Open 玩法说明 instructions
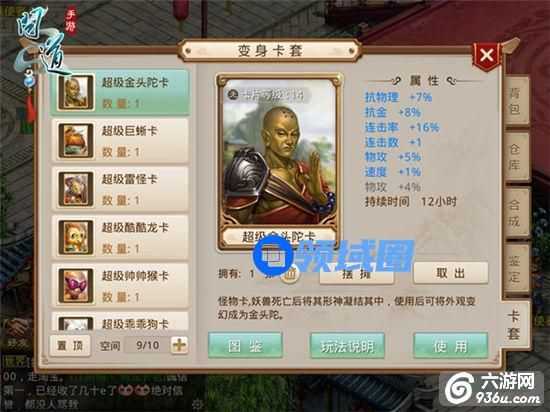Screen dimensions: 550x412 tap(347, 346)
